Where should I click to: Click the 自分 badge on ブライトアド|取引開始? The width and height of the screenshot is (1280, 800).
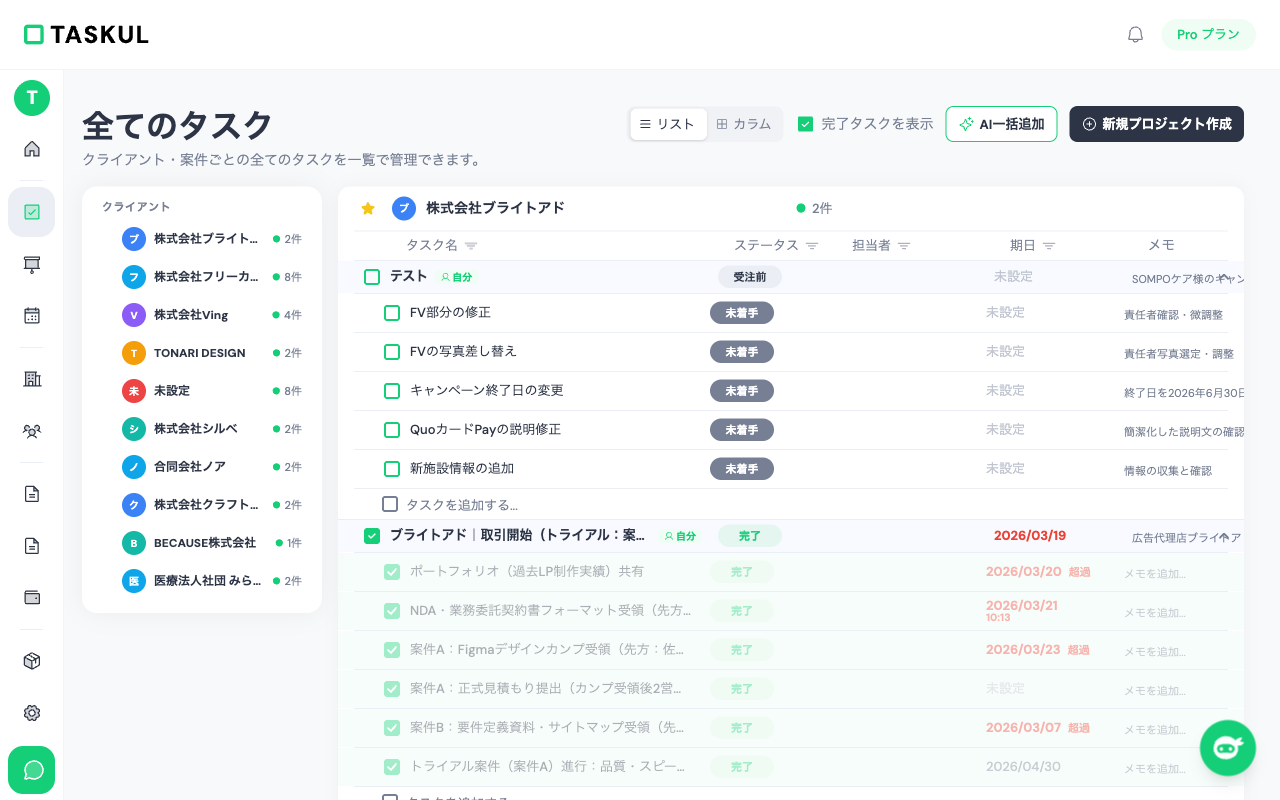click(x=680, y=536)
